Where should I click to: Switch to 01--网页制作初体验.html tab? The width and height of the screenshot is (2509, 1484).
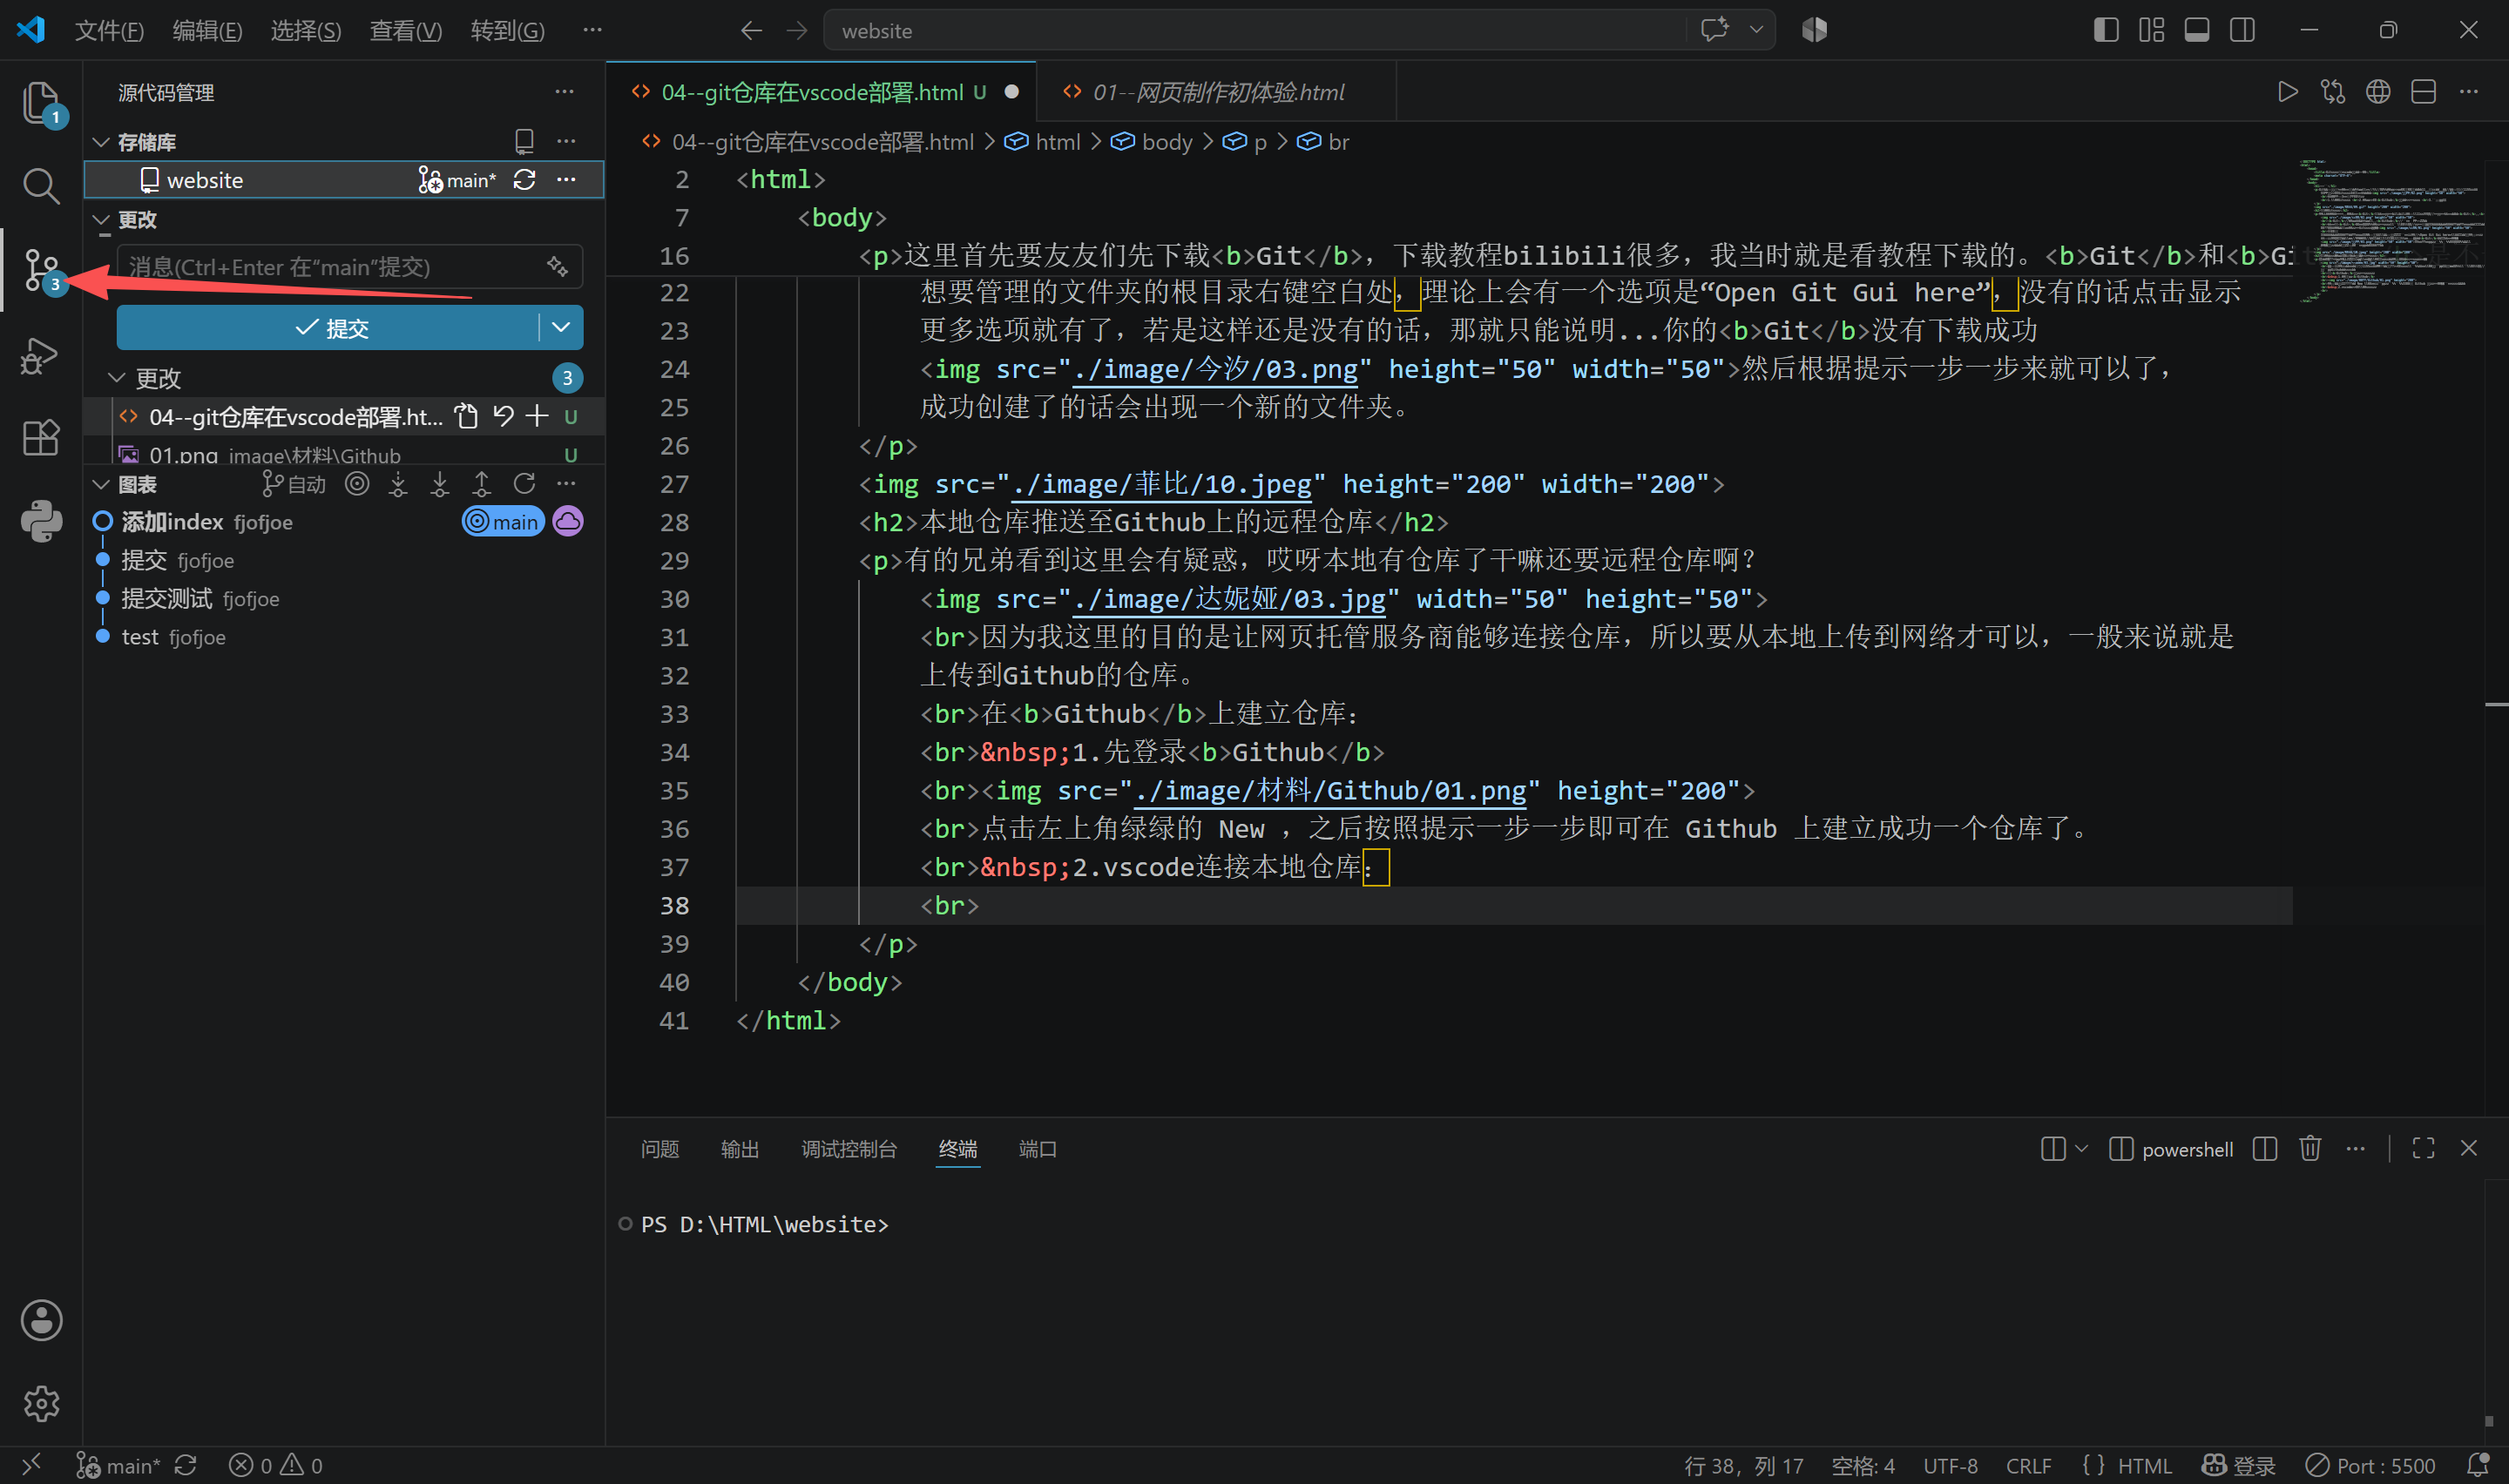(x=1217, y=92)
